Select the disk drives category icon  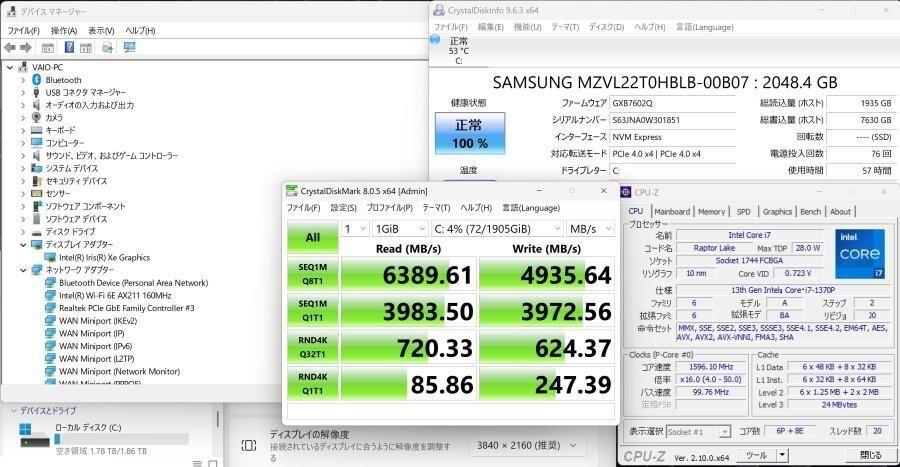click(x=37, y=232)
